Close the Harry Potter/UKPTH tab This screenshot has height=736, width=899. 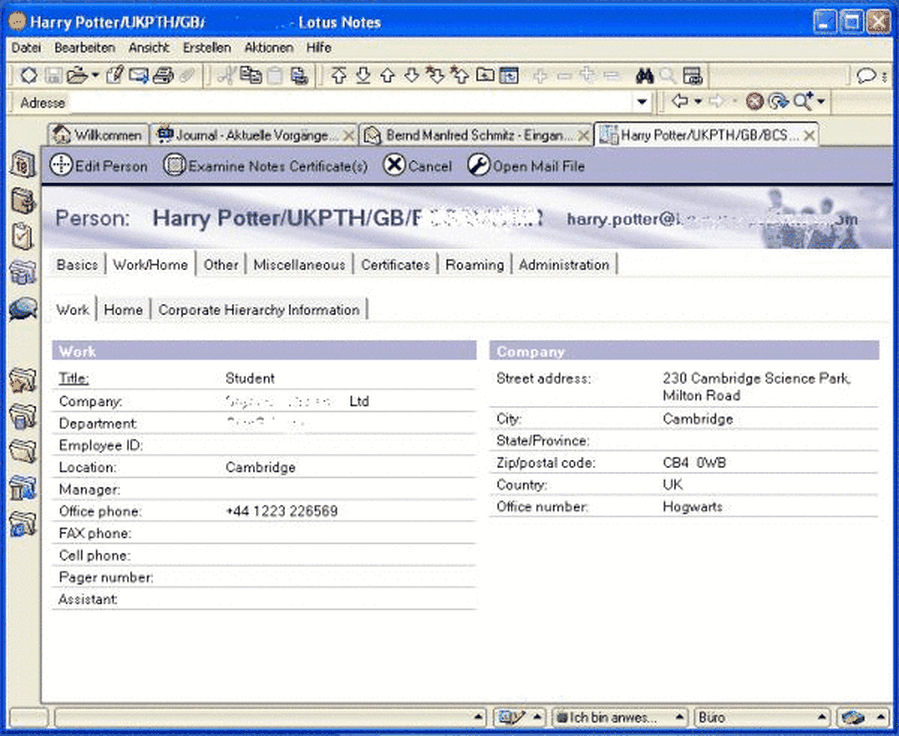coord(809,135)
